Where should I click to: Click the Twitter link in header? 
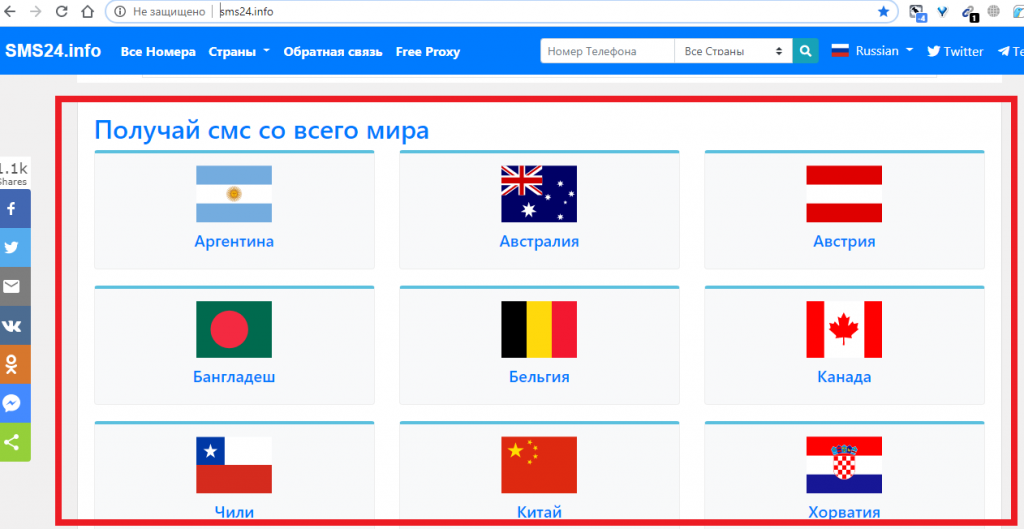pos(955,51)
